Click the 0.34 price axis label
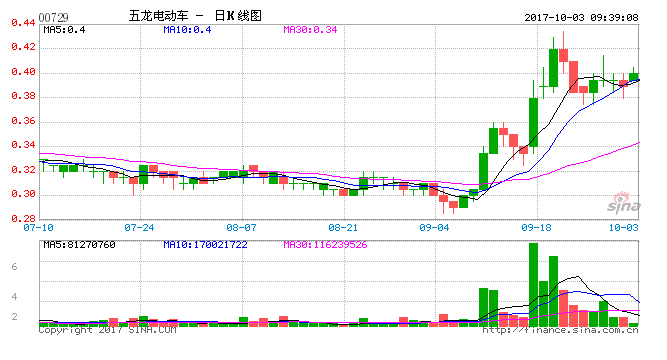The image size is (667, 360). [23, 145]
